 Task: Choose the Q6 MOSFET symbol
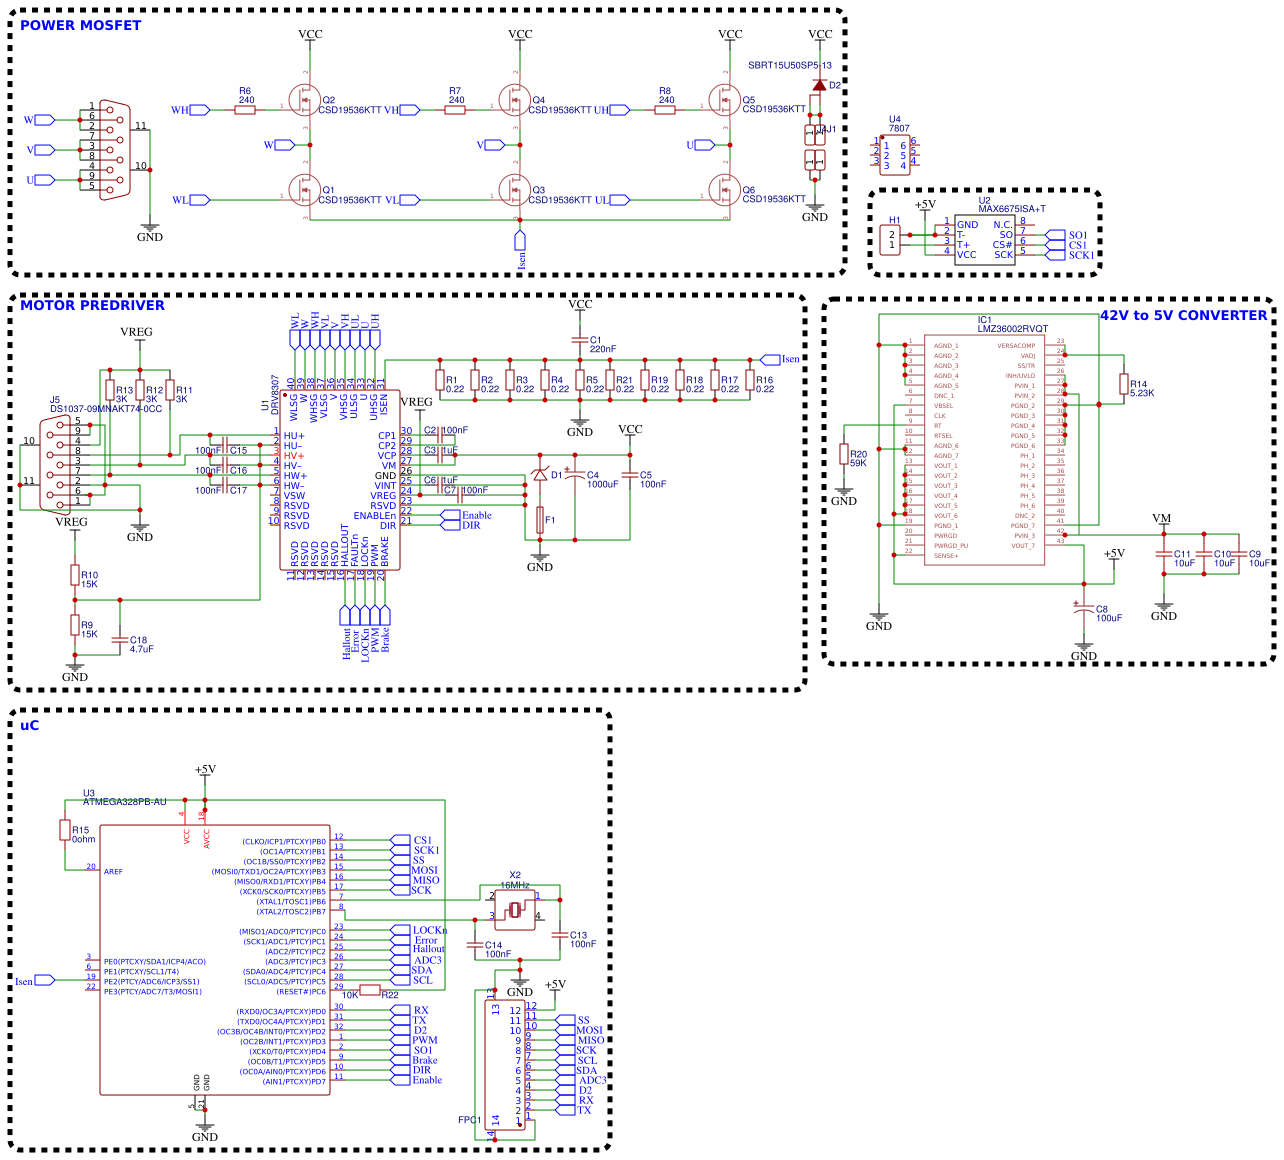tap(723, 189)
